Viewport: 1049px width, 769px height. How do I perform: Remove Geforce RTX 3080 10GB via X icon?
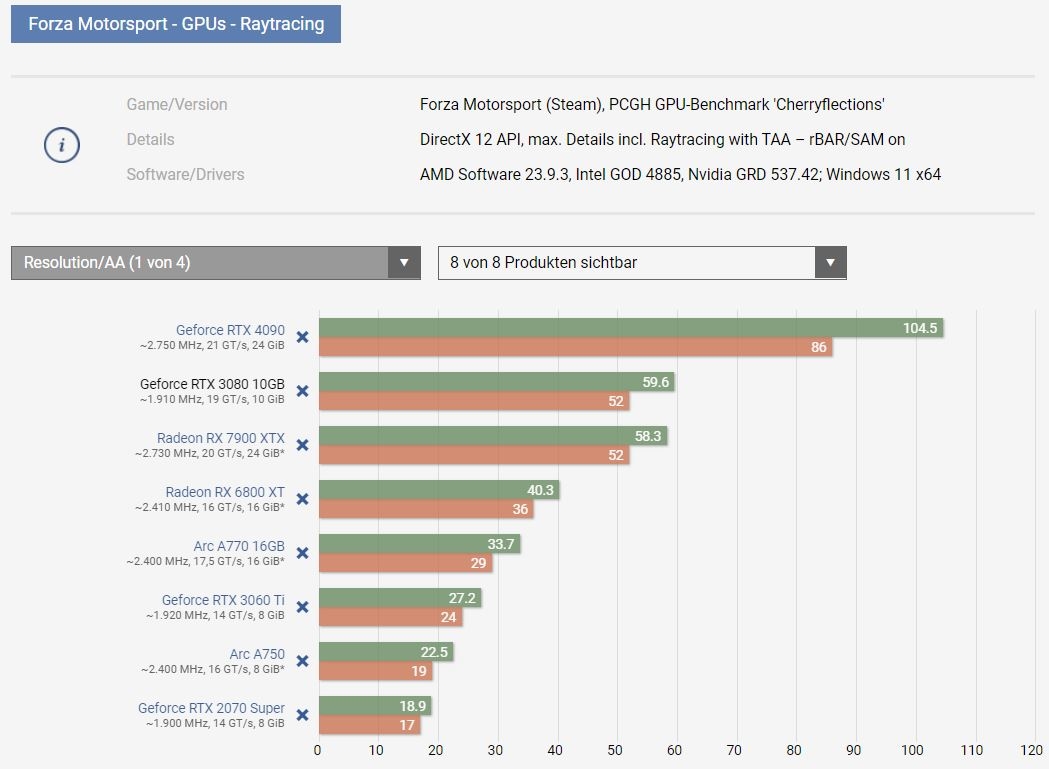302,391
